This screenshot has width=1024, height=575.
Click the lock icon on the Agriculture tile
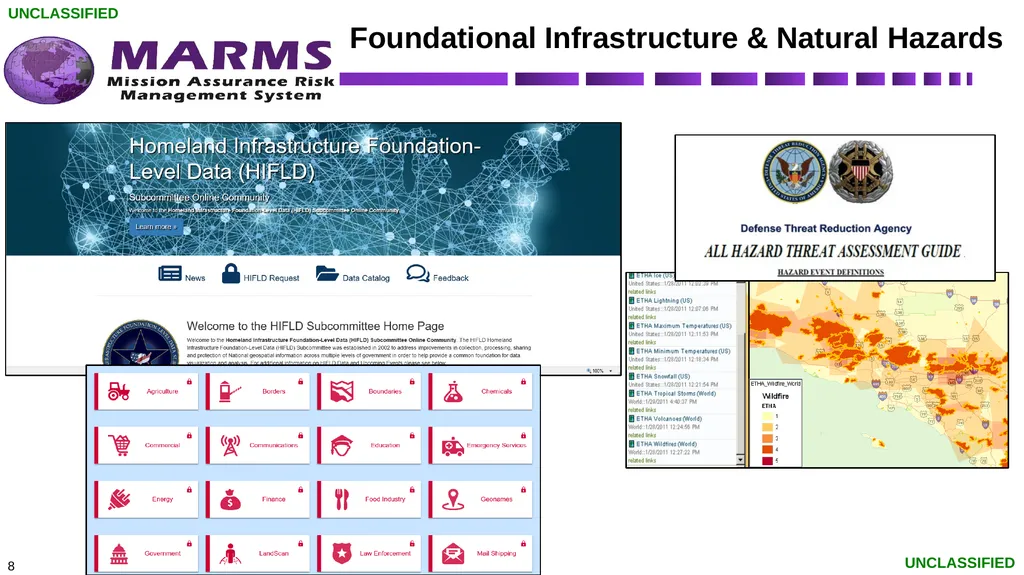(x=189, y=382)
